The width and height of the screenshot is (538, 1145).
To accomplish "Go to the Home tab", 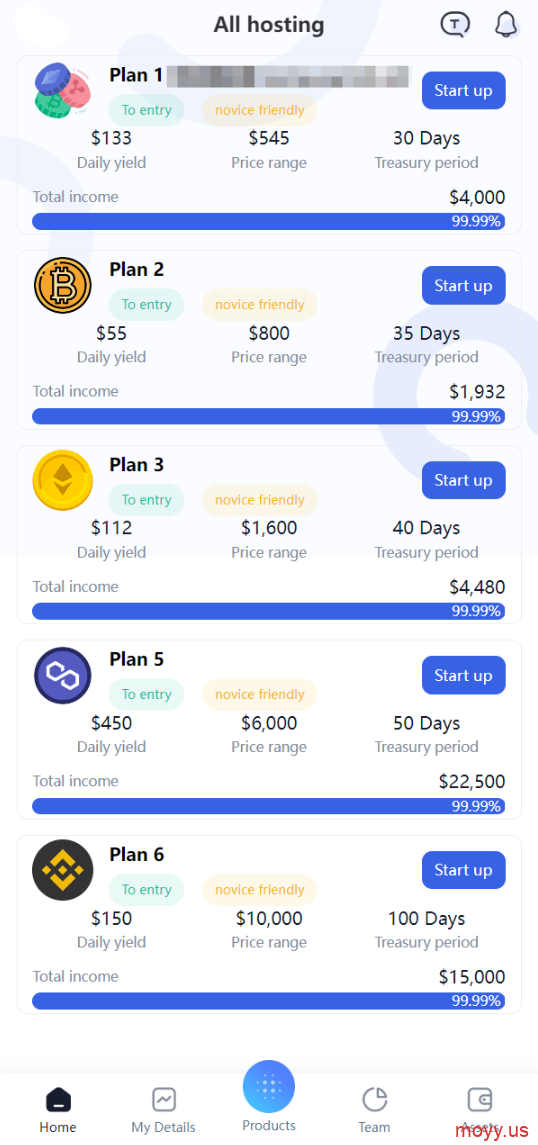I will click(x=58, y=1110).
